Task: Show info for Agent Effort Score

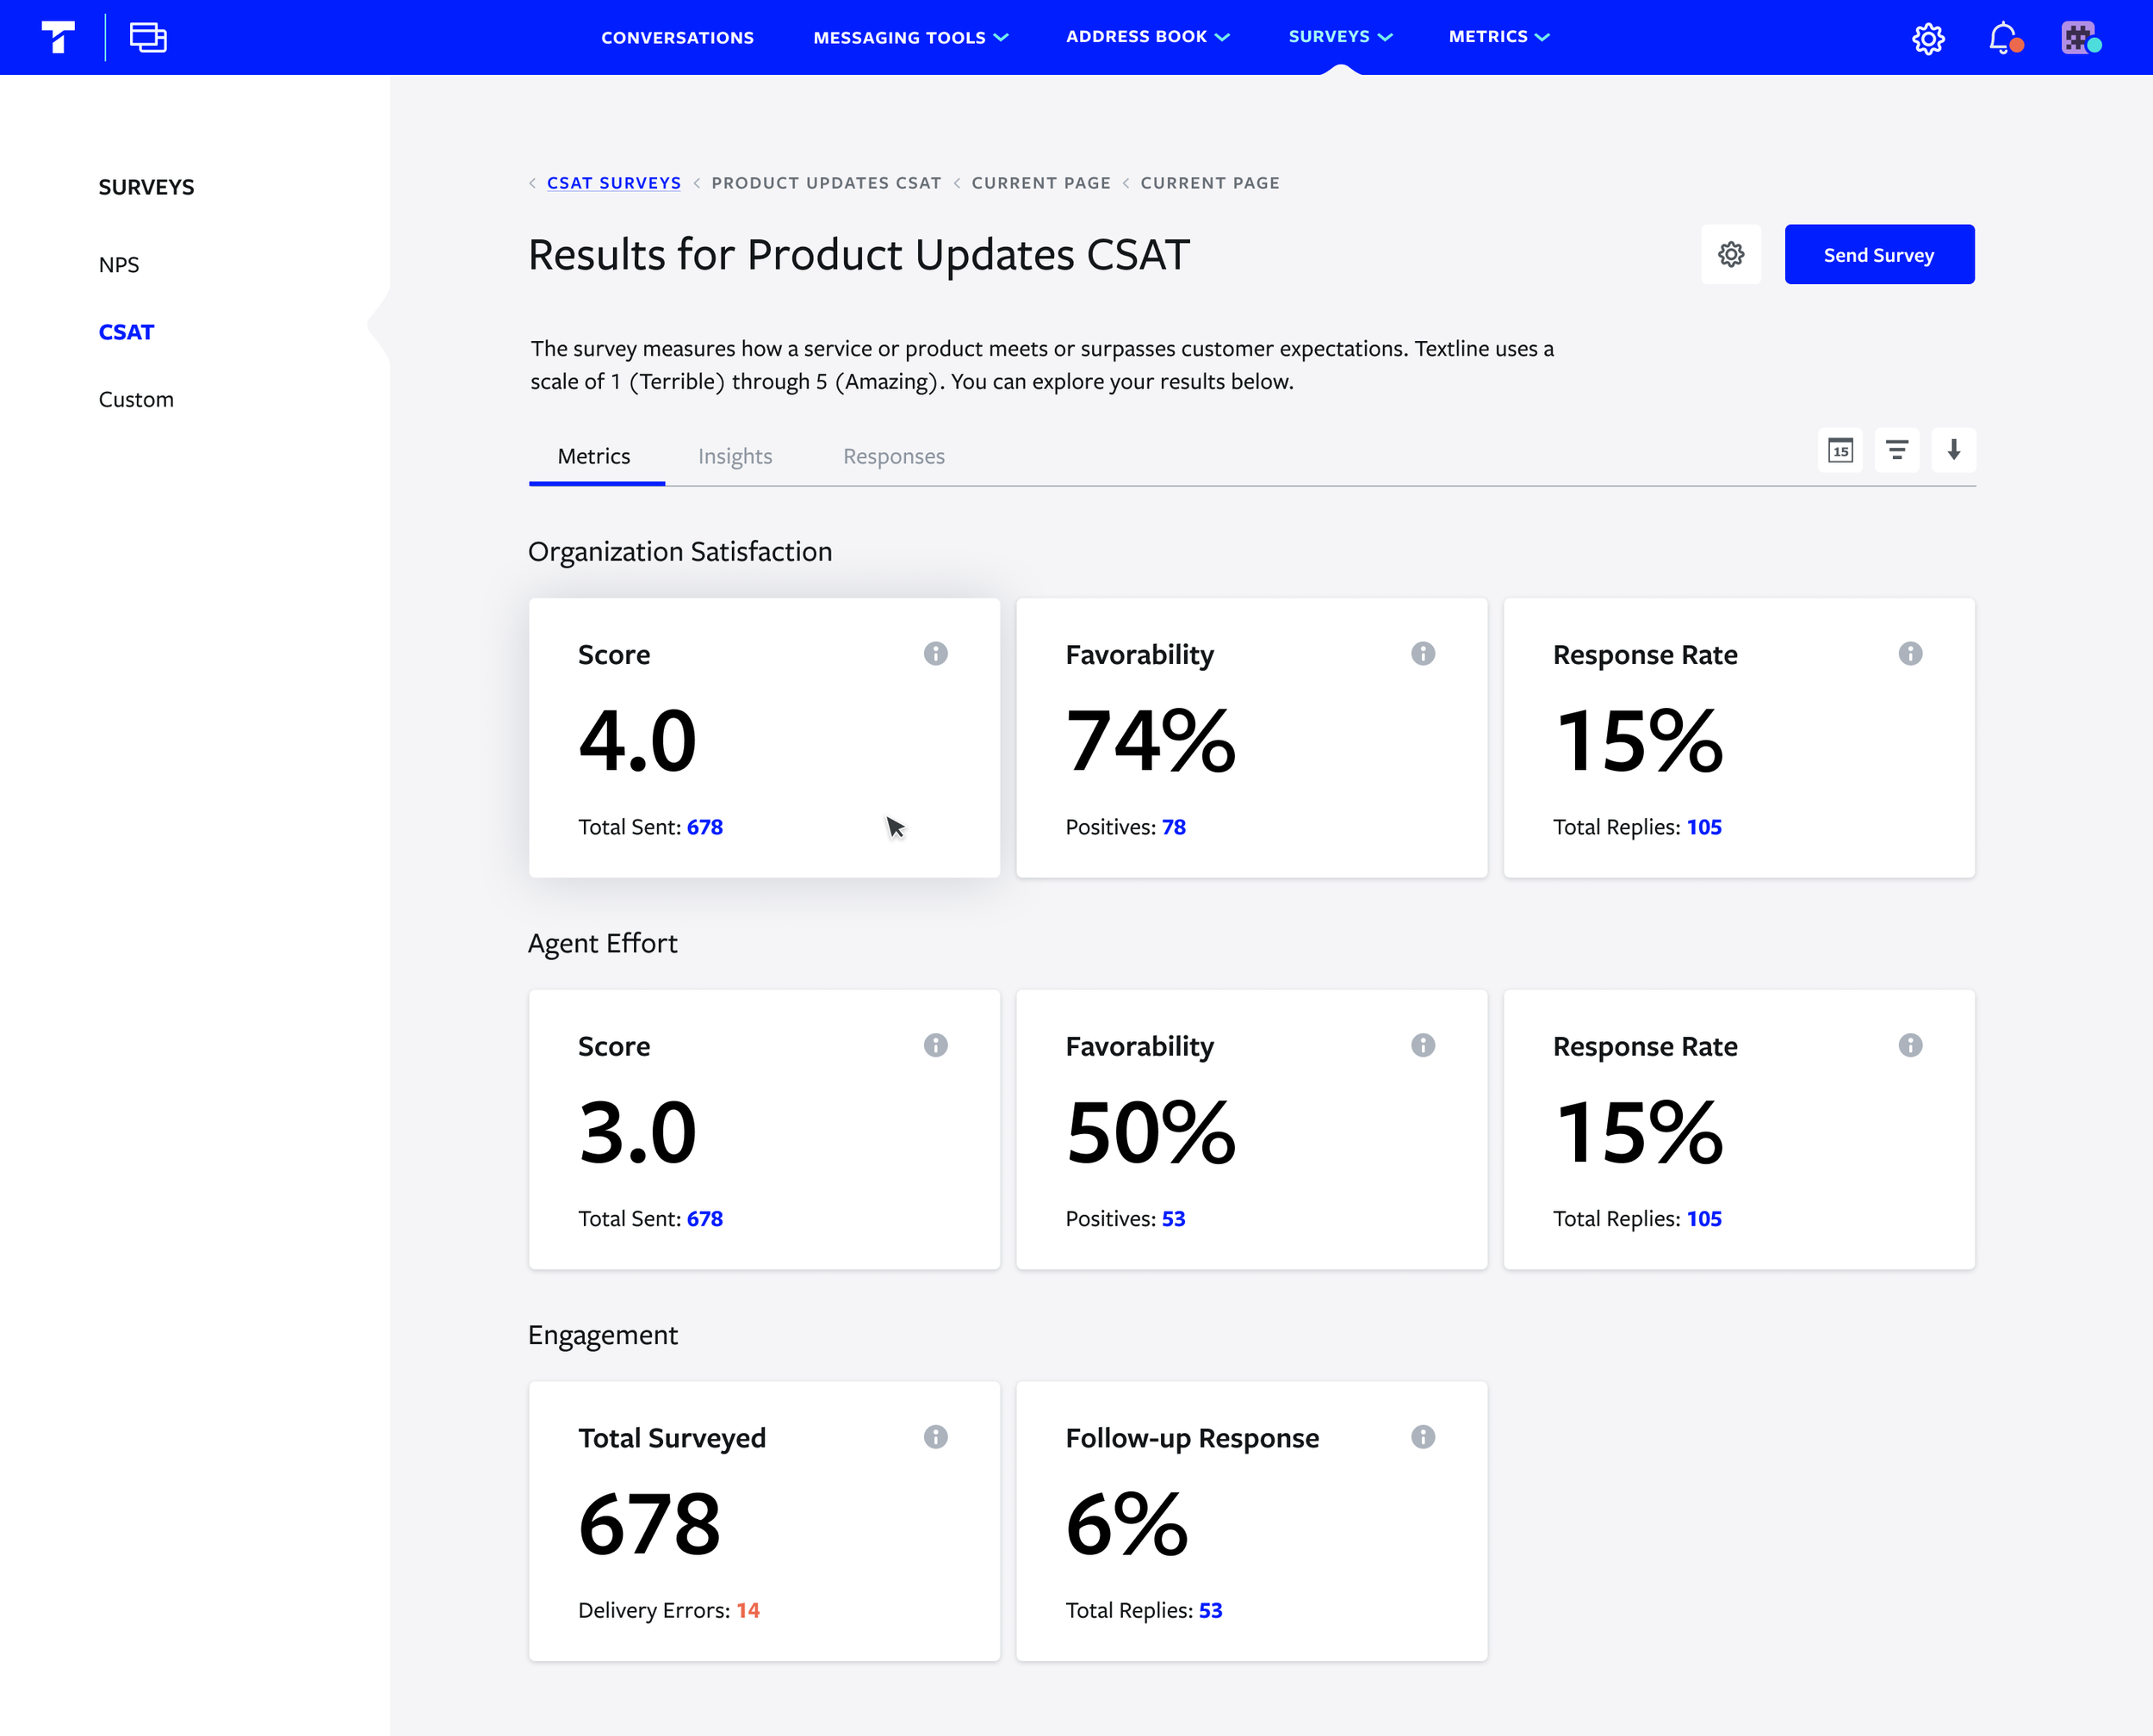Action: click(935, 1045)
